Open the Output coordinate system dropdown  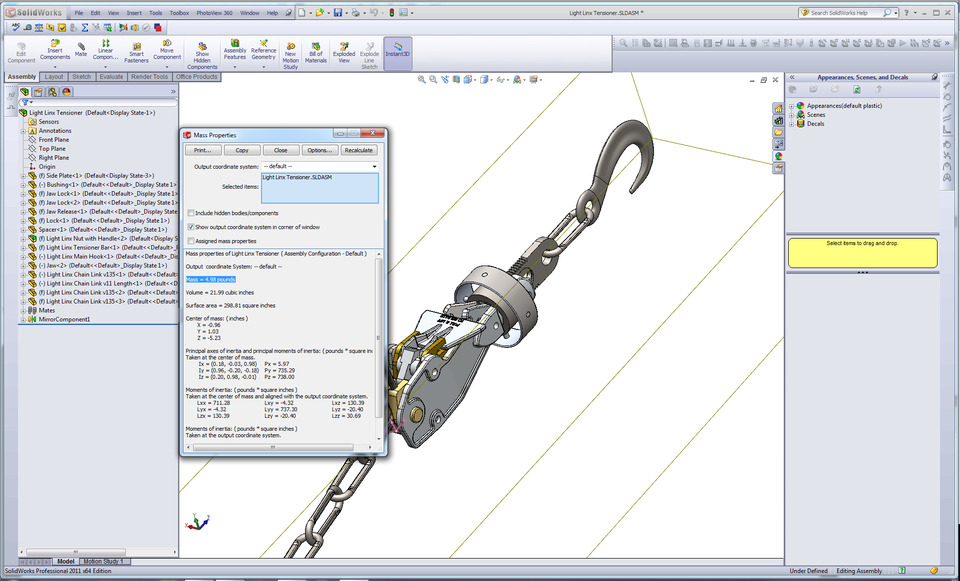pyautogui.click(x=375, y=166)
